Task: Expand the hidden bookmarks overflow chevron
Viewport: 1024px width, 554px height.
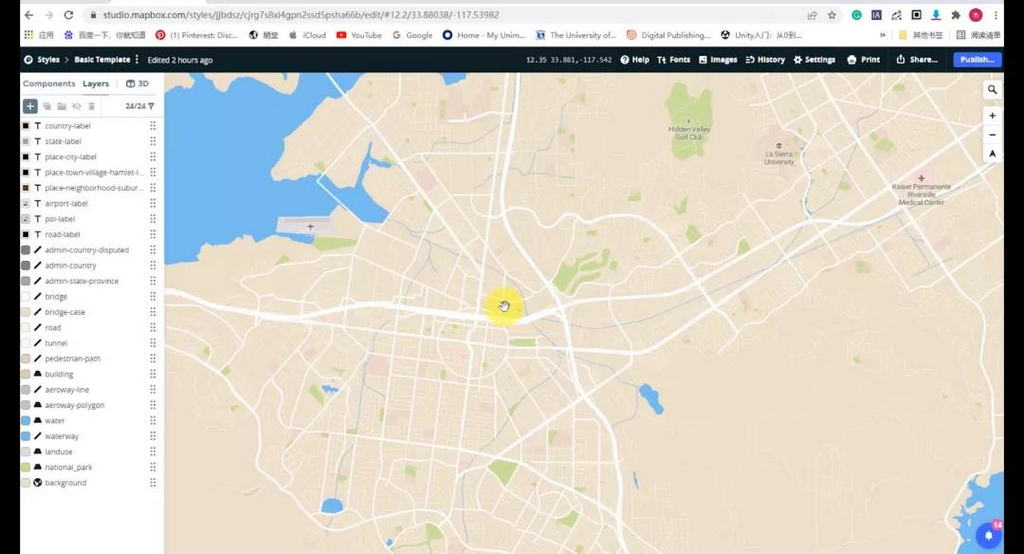Action: [882, 35]
